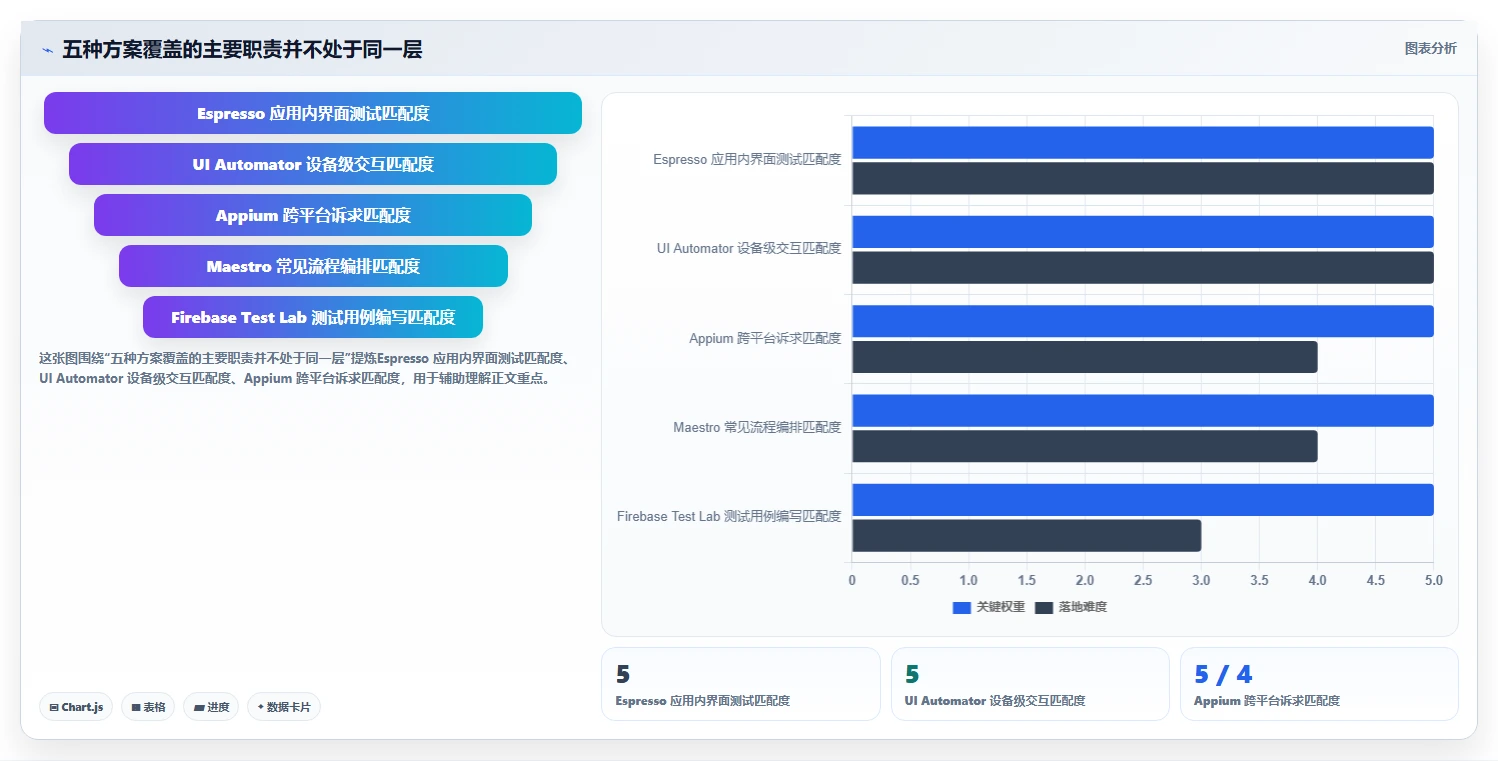The height and width of the screenshot is (761, 1498).
Task: Click Espresso blue 关键权重 chart bar
Action: coord(1143,142)
